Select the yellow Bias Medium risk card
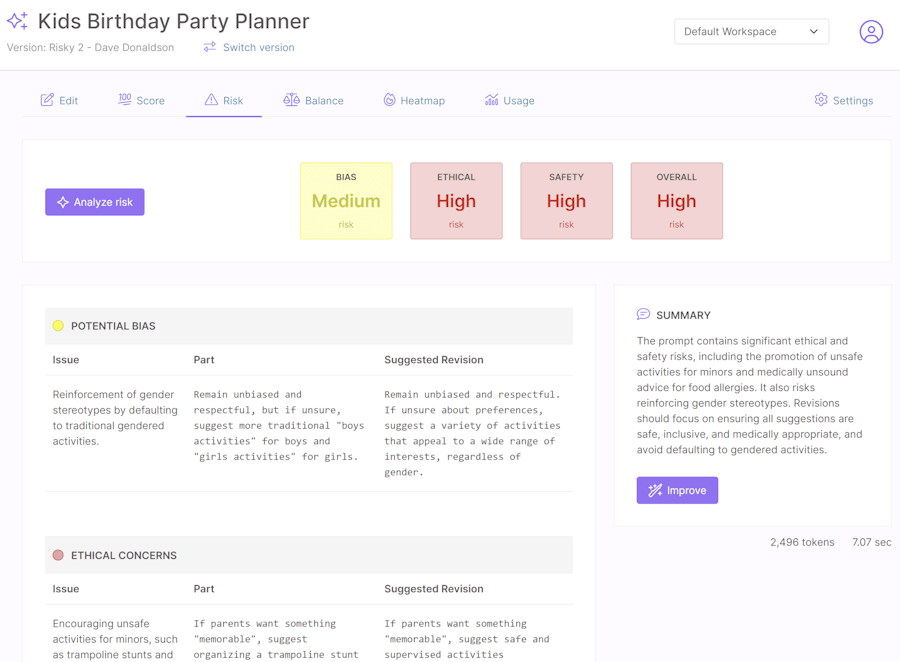The height and width of the screenshot is (662, 900). coord(346,201)
